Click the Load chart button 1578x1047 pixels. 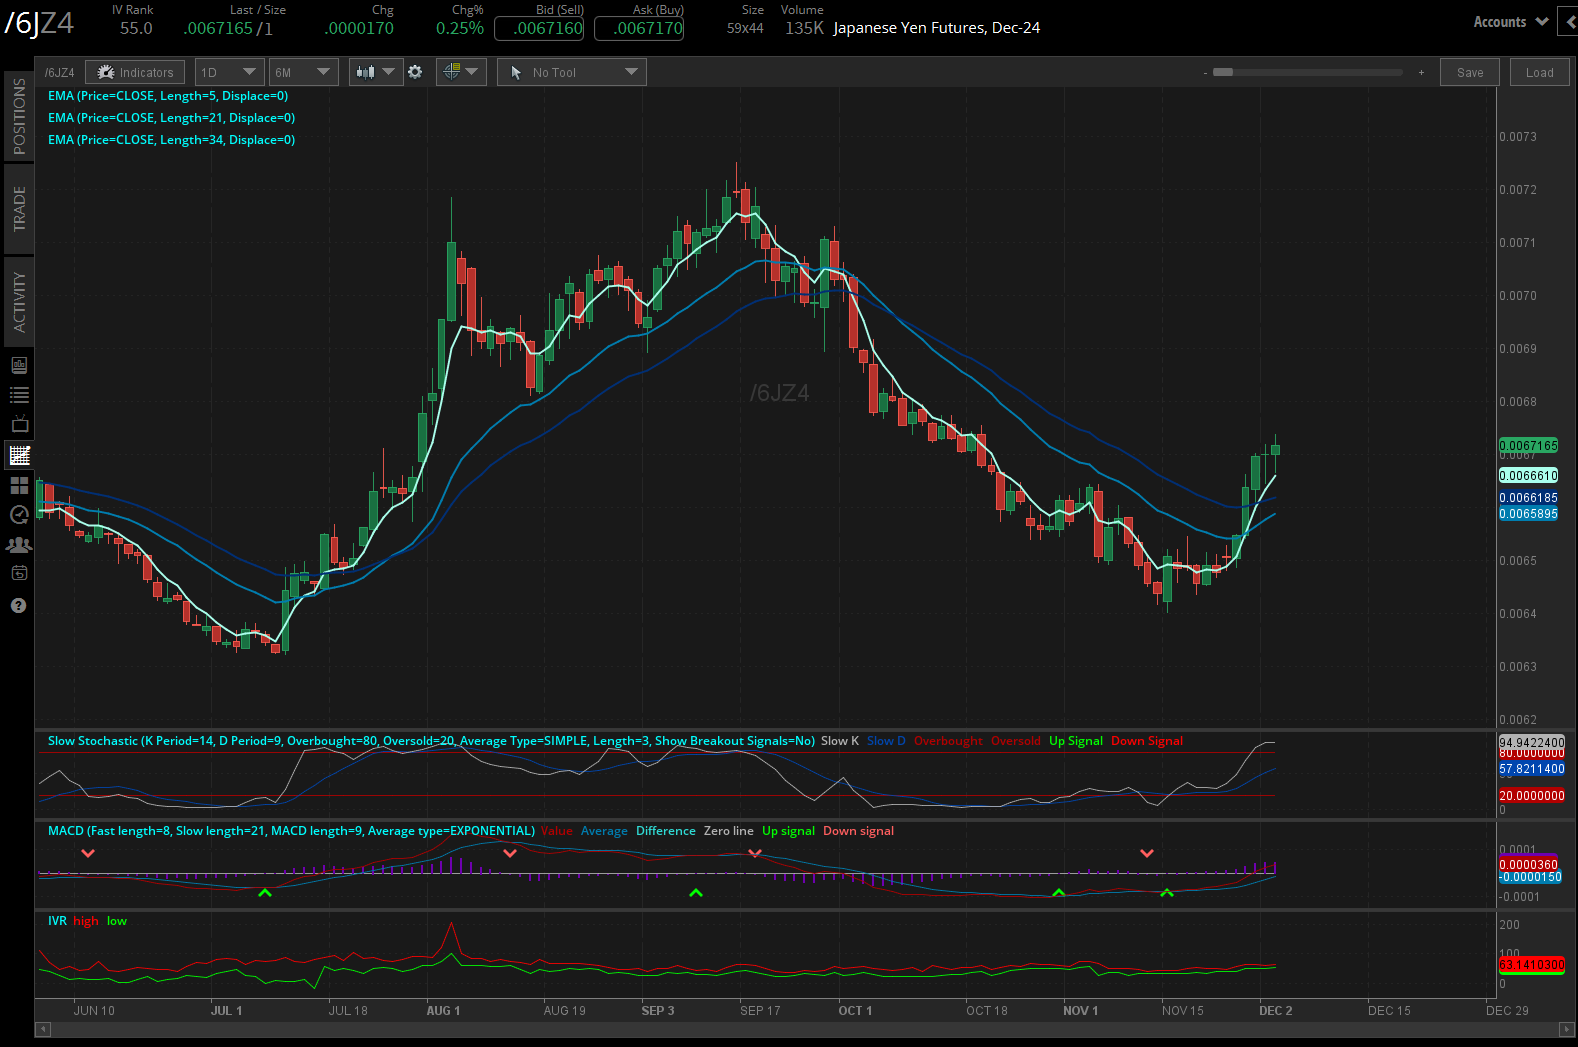pos(1539,72)
